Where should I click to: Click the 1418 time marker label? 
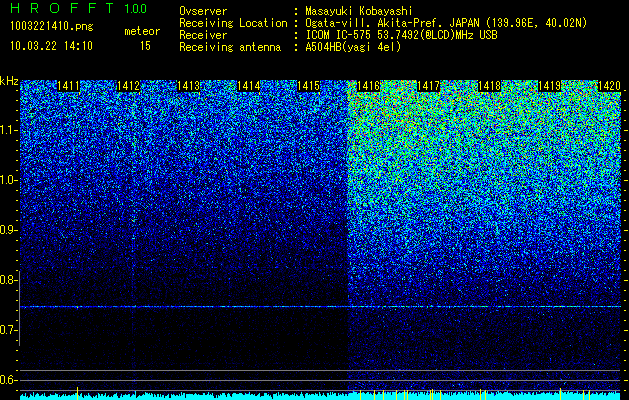click(489, 86)
